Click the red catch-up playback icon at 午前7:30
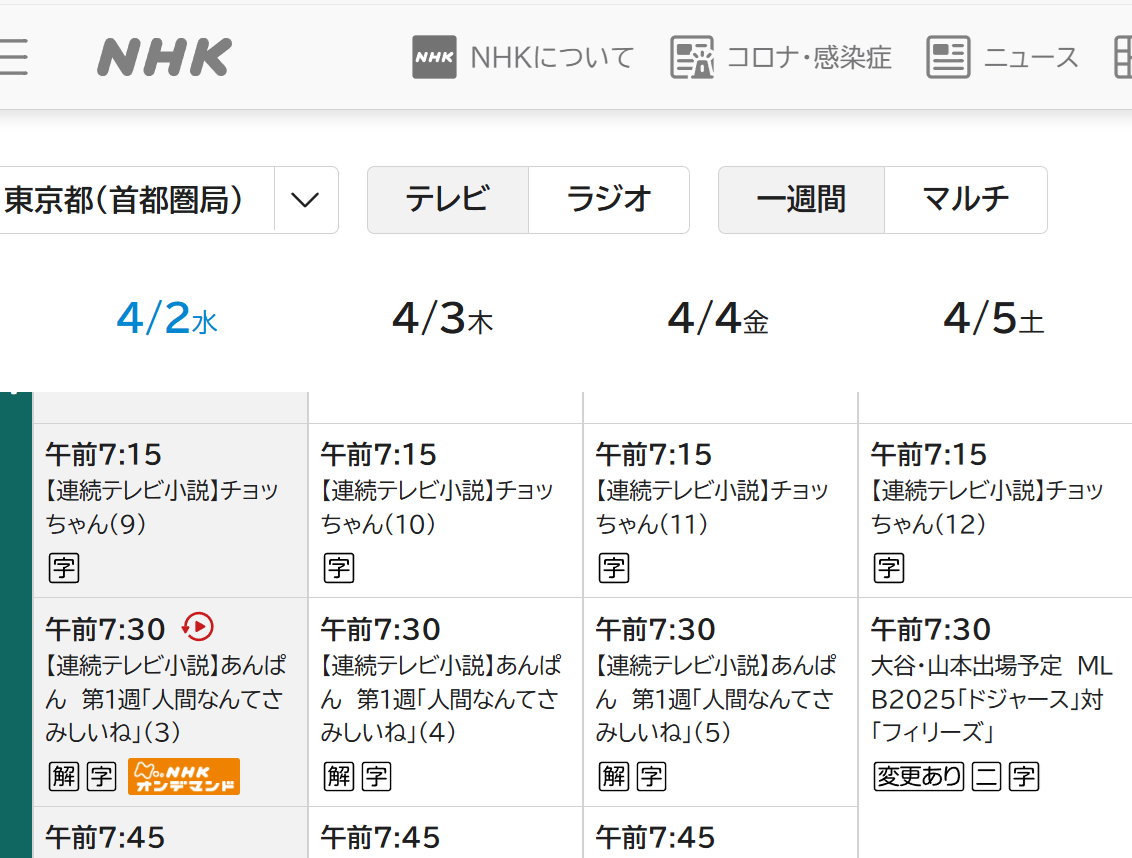Image resolution: width=1132 pixels, height=858 pixels. click(198, 627)
